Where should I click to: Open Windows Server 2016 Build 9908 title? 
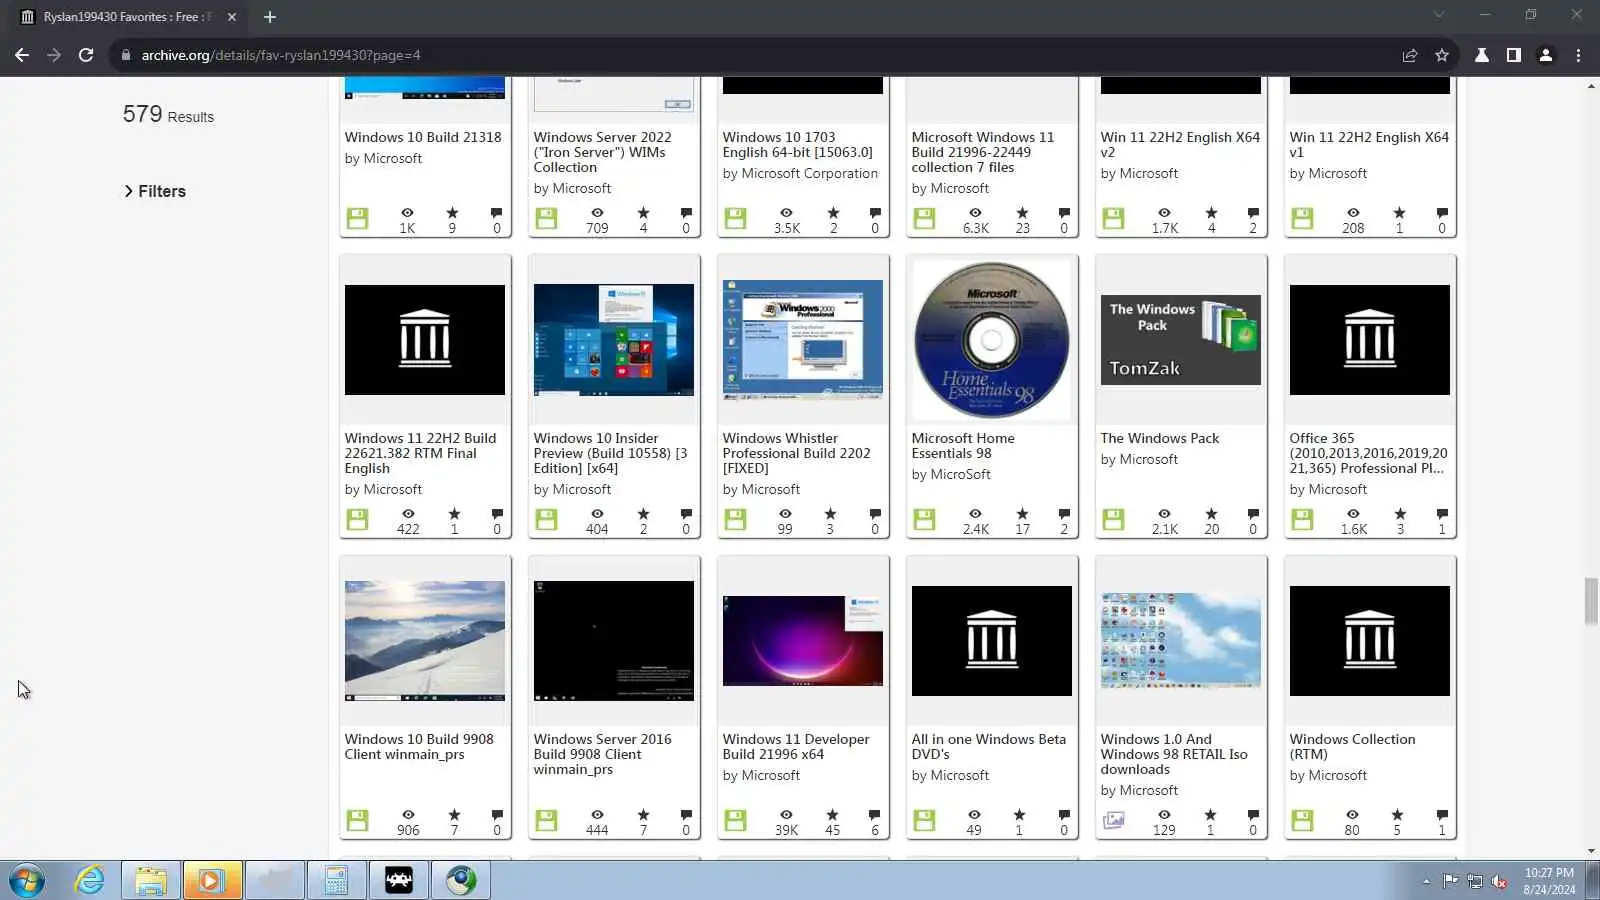[602, 754]
